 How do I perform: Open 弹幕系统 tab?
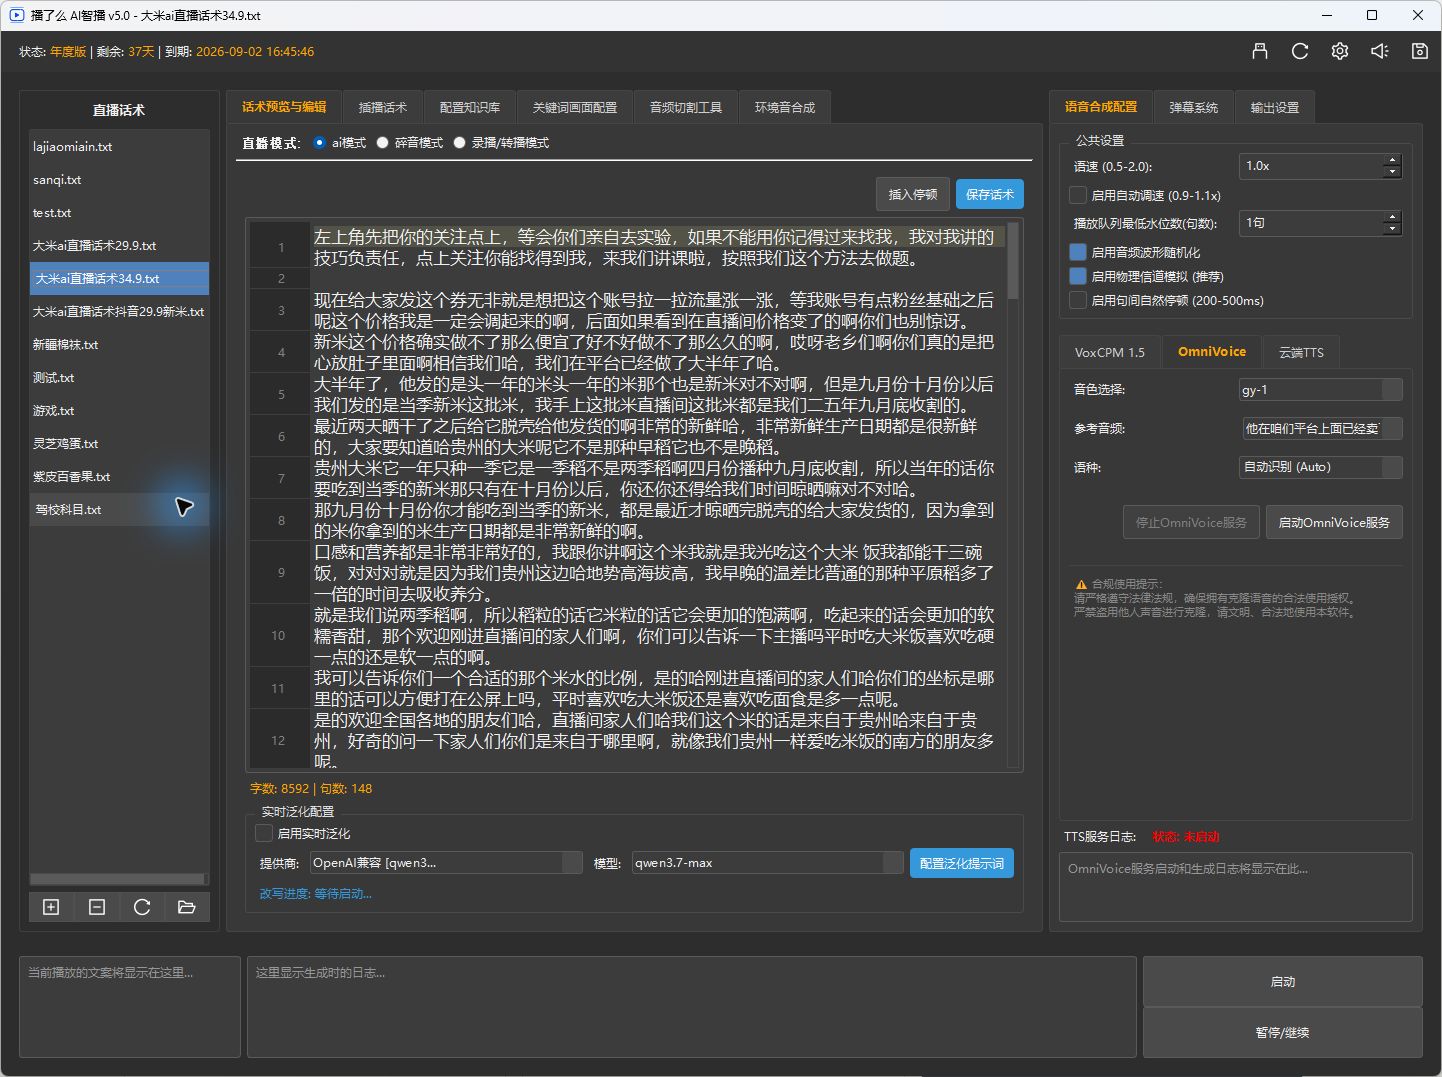click(x=1194, y=107)
